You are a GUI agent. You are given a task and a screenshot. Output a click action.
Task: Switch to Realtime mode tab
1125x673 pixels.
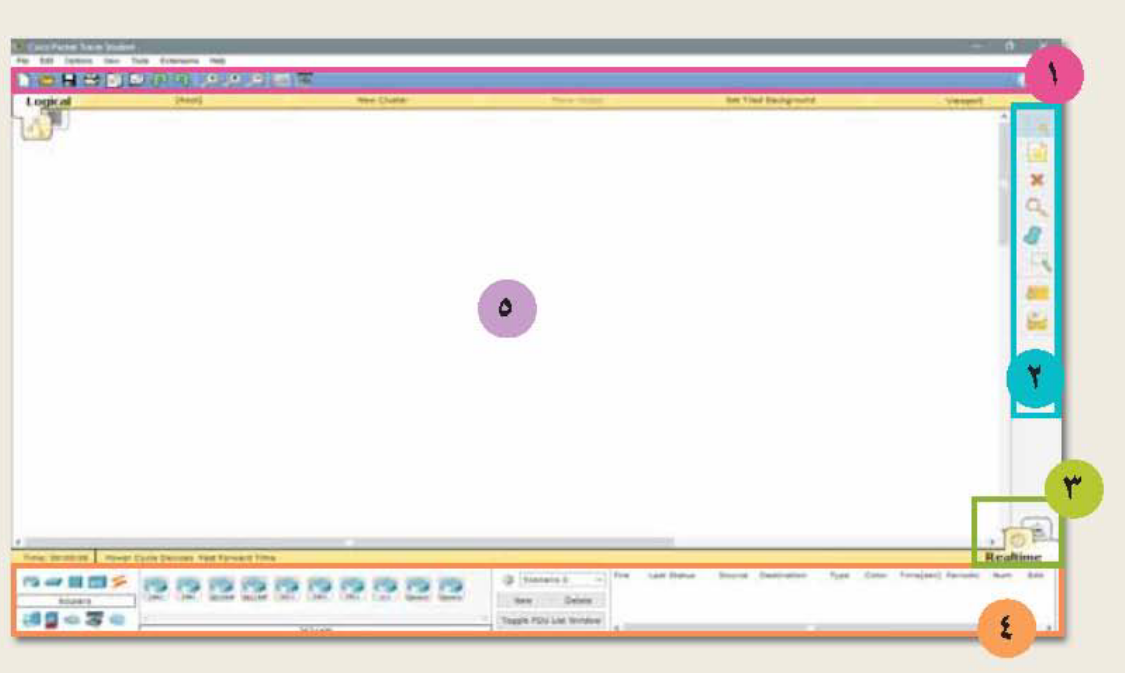(x=1013, y=557)
